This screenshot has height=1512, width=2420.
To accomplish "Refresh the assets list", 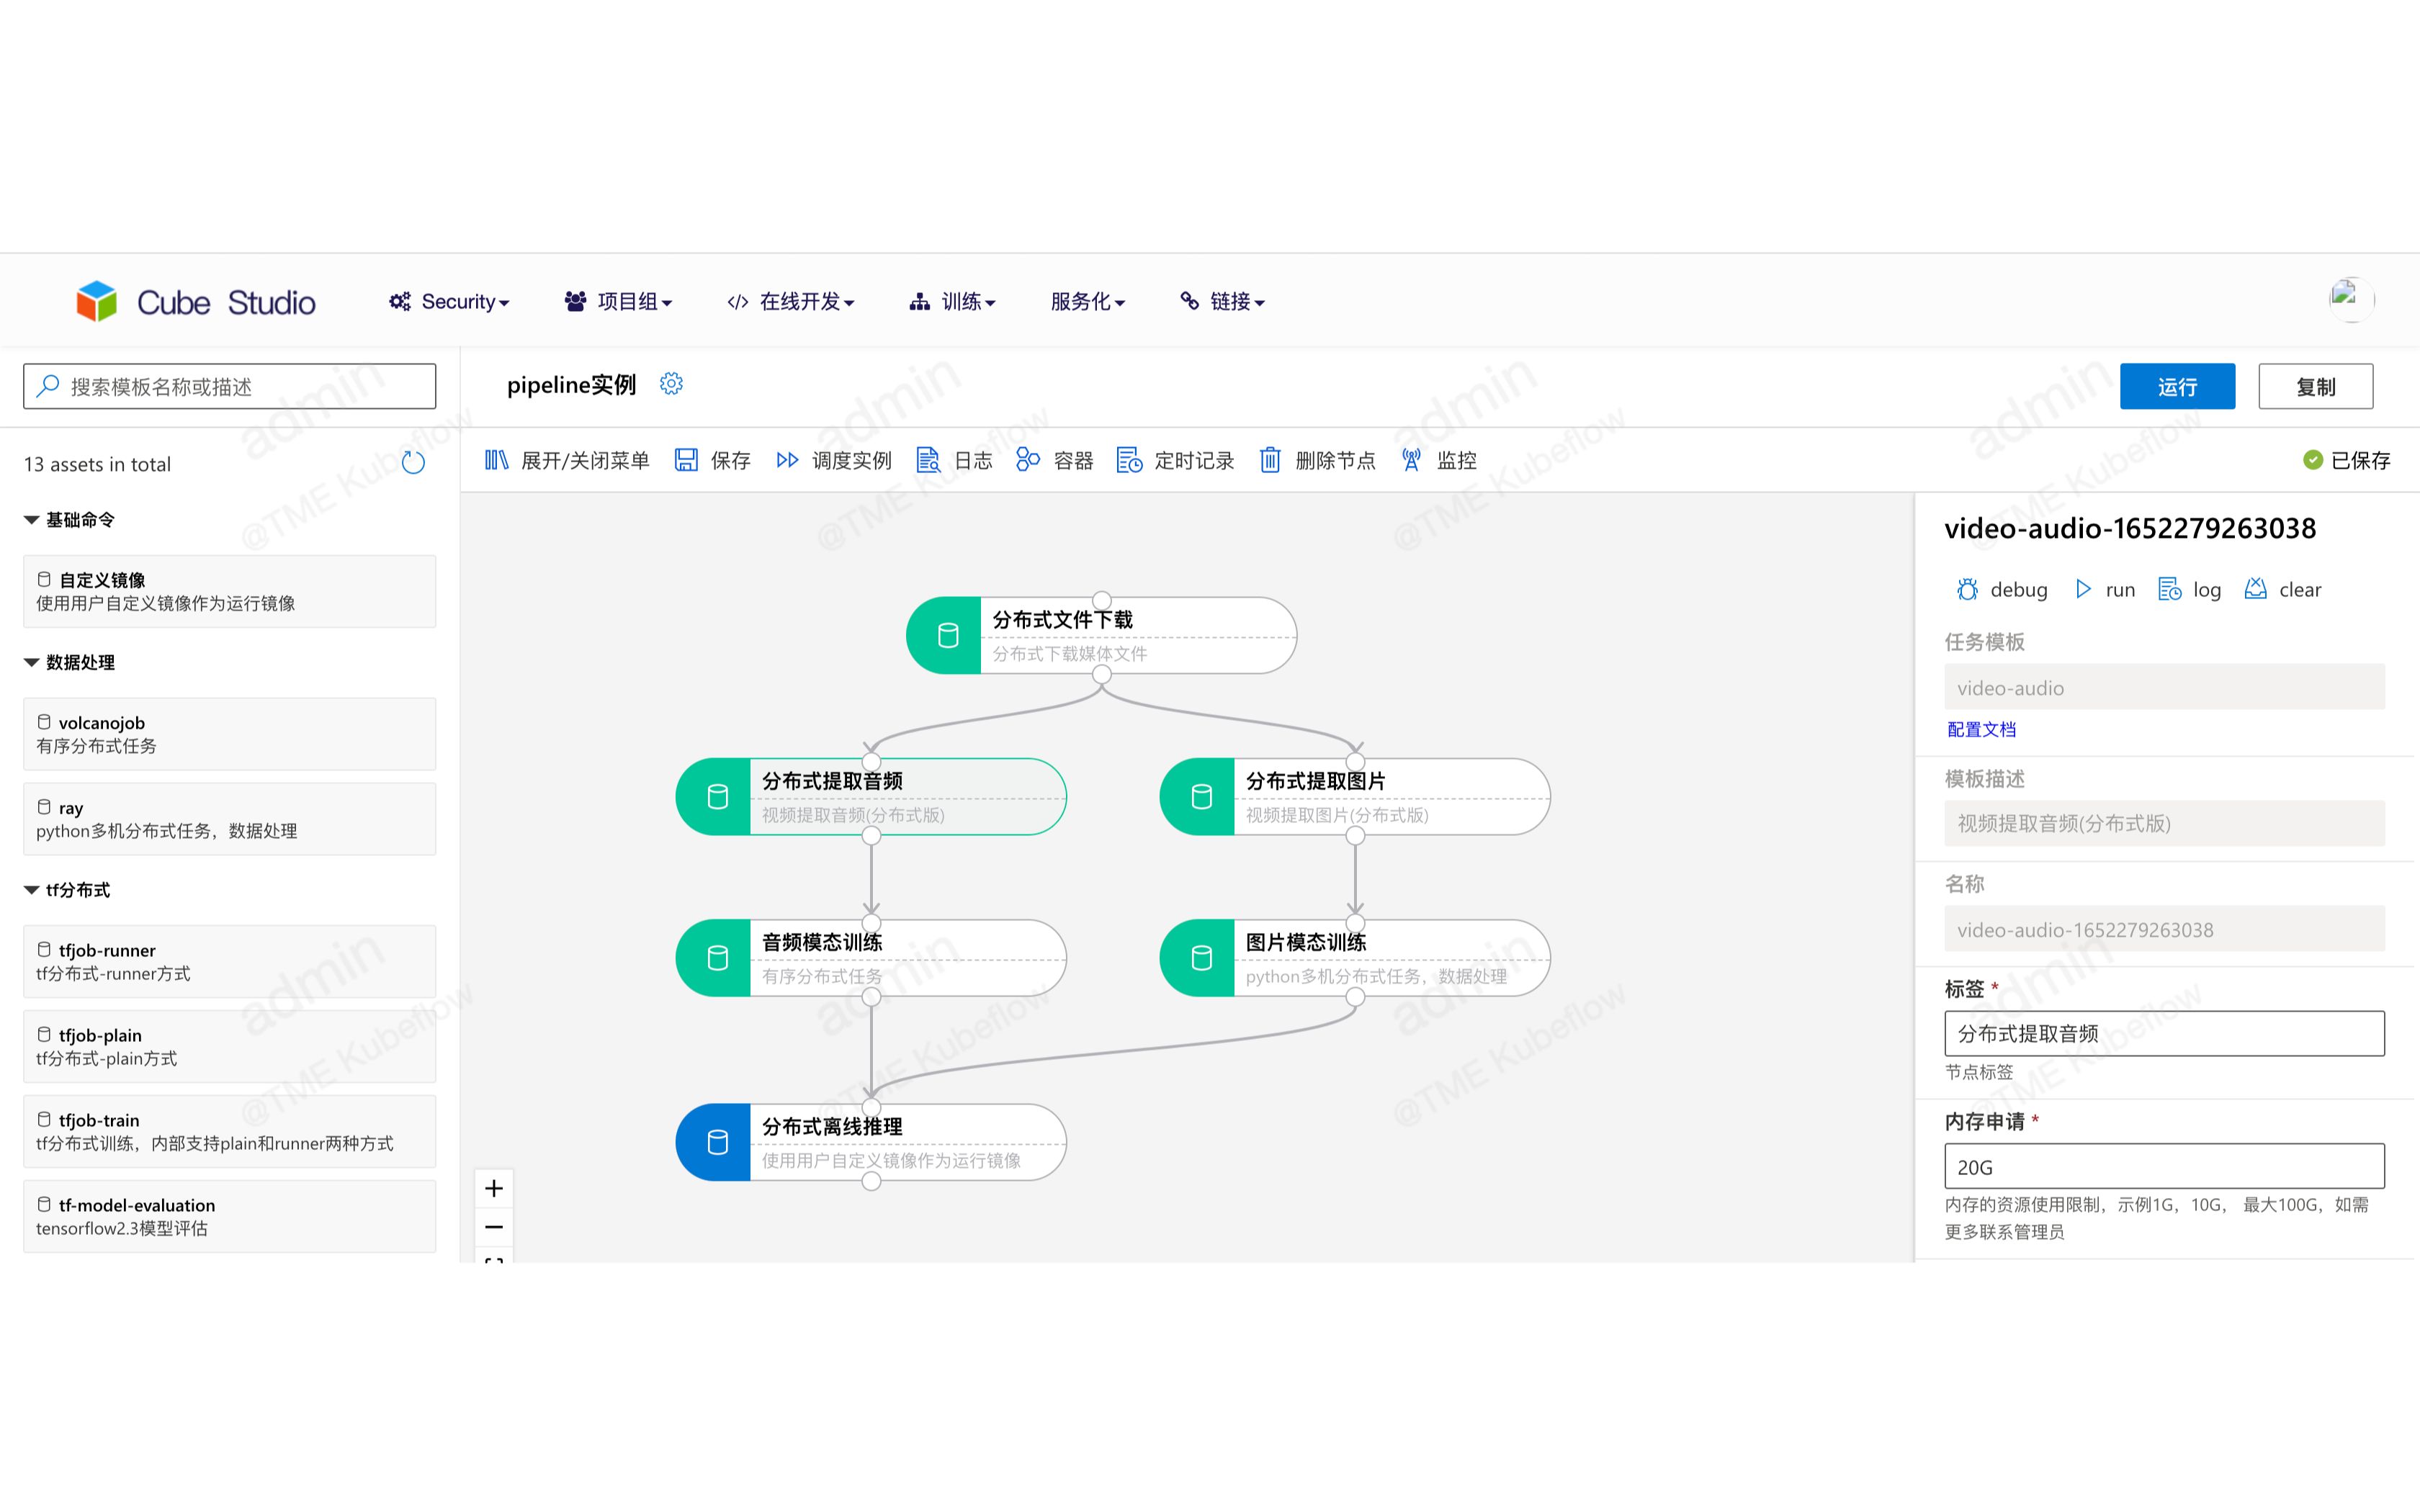I will 413,463.
